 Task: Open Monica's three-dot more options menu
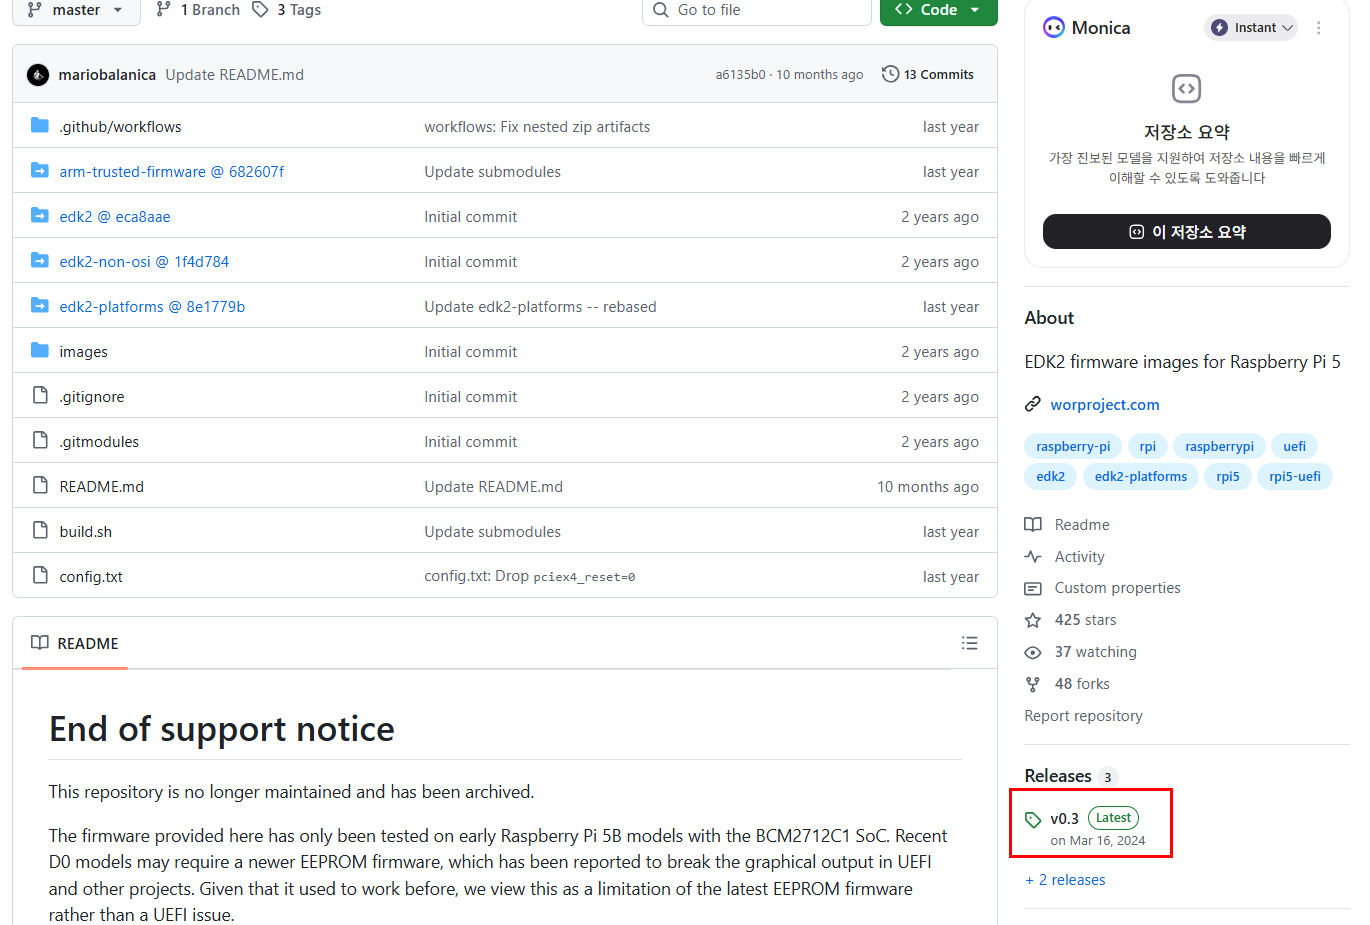point(1319,28)
